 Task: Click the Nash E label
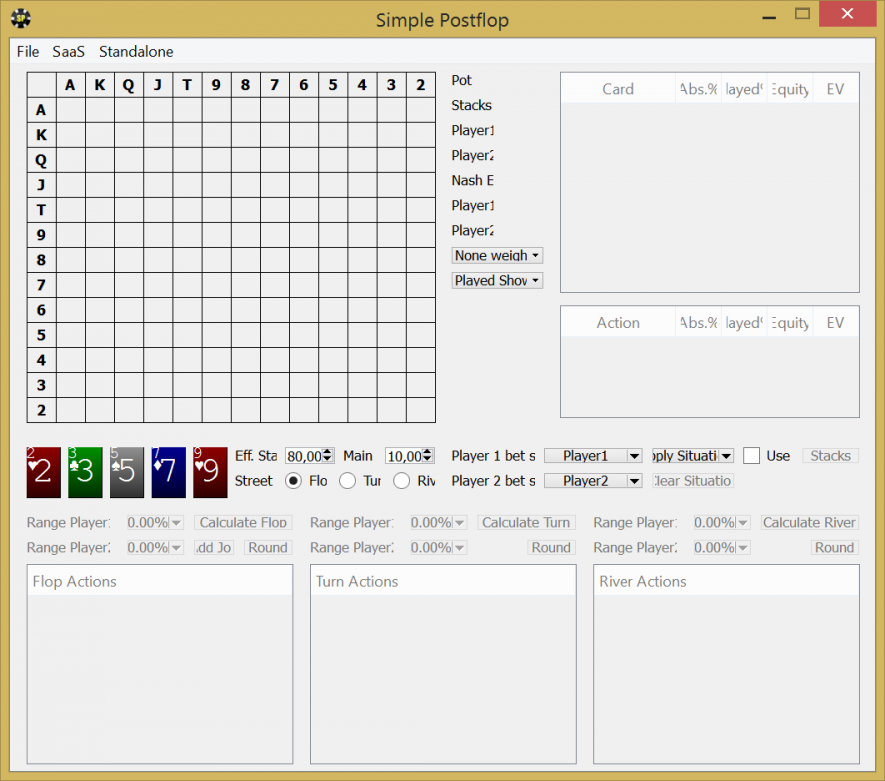(472, 180)
